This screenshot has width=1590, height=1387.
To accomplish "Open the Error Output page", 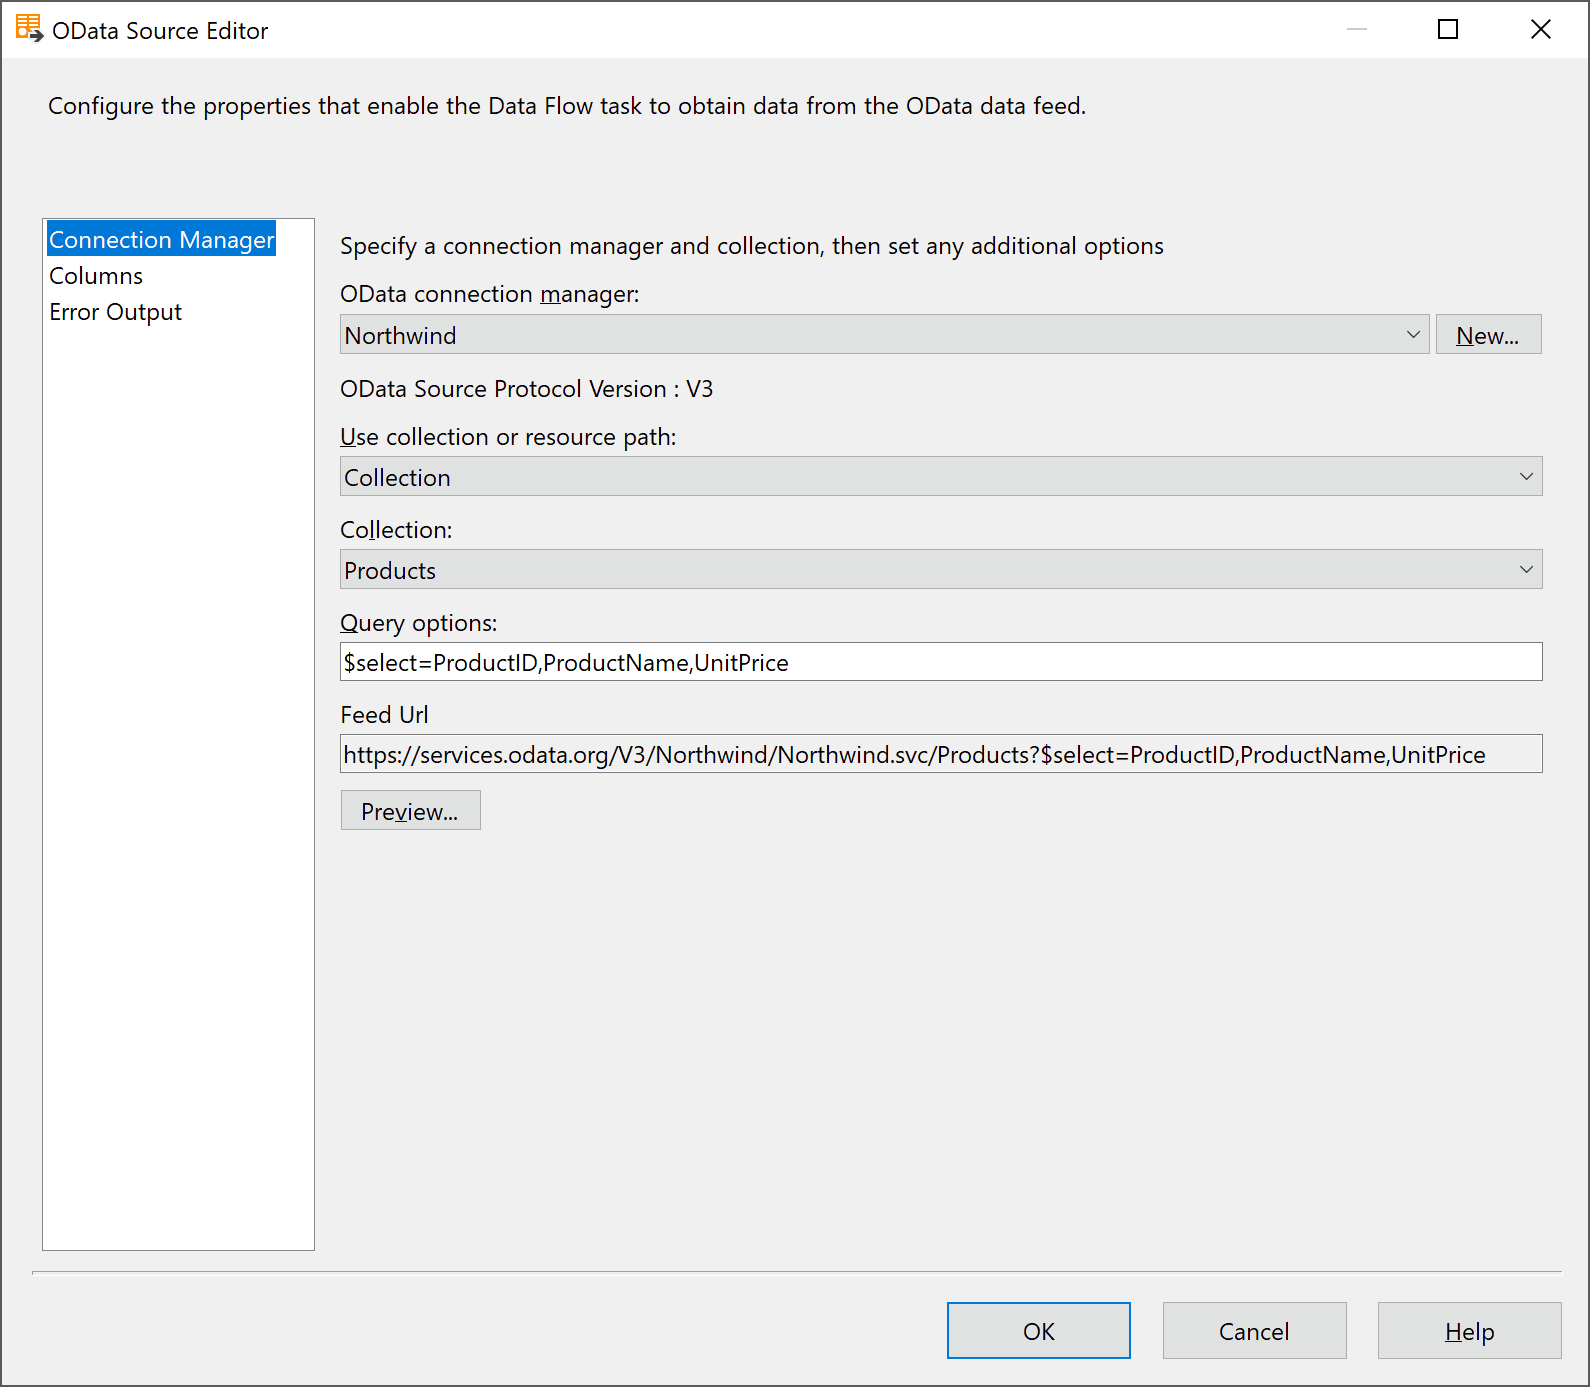I will 115,312.
